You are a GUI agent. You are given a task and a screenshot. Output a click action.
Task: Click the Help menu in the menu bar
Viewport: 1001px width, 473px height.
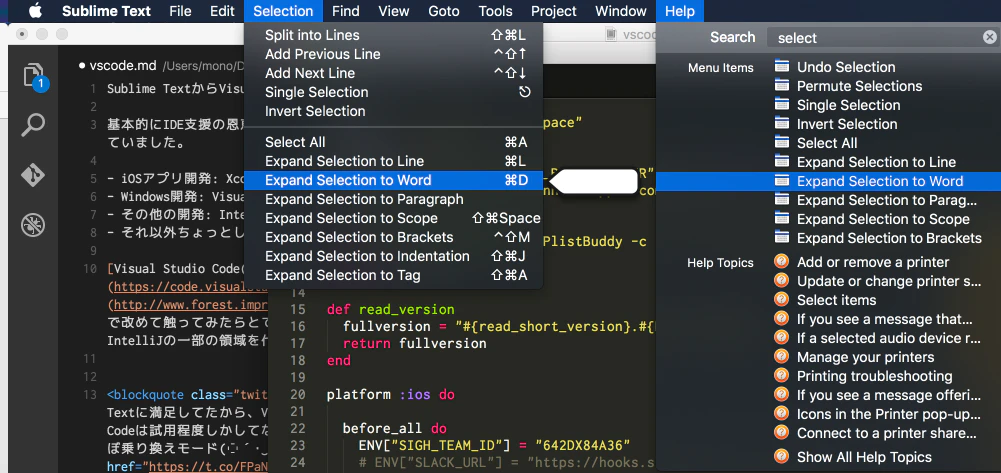679,11
